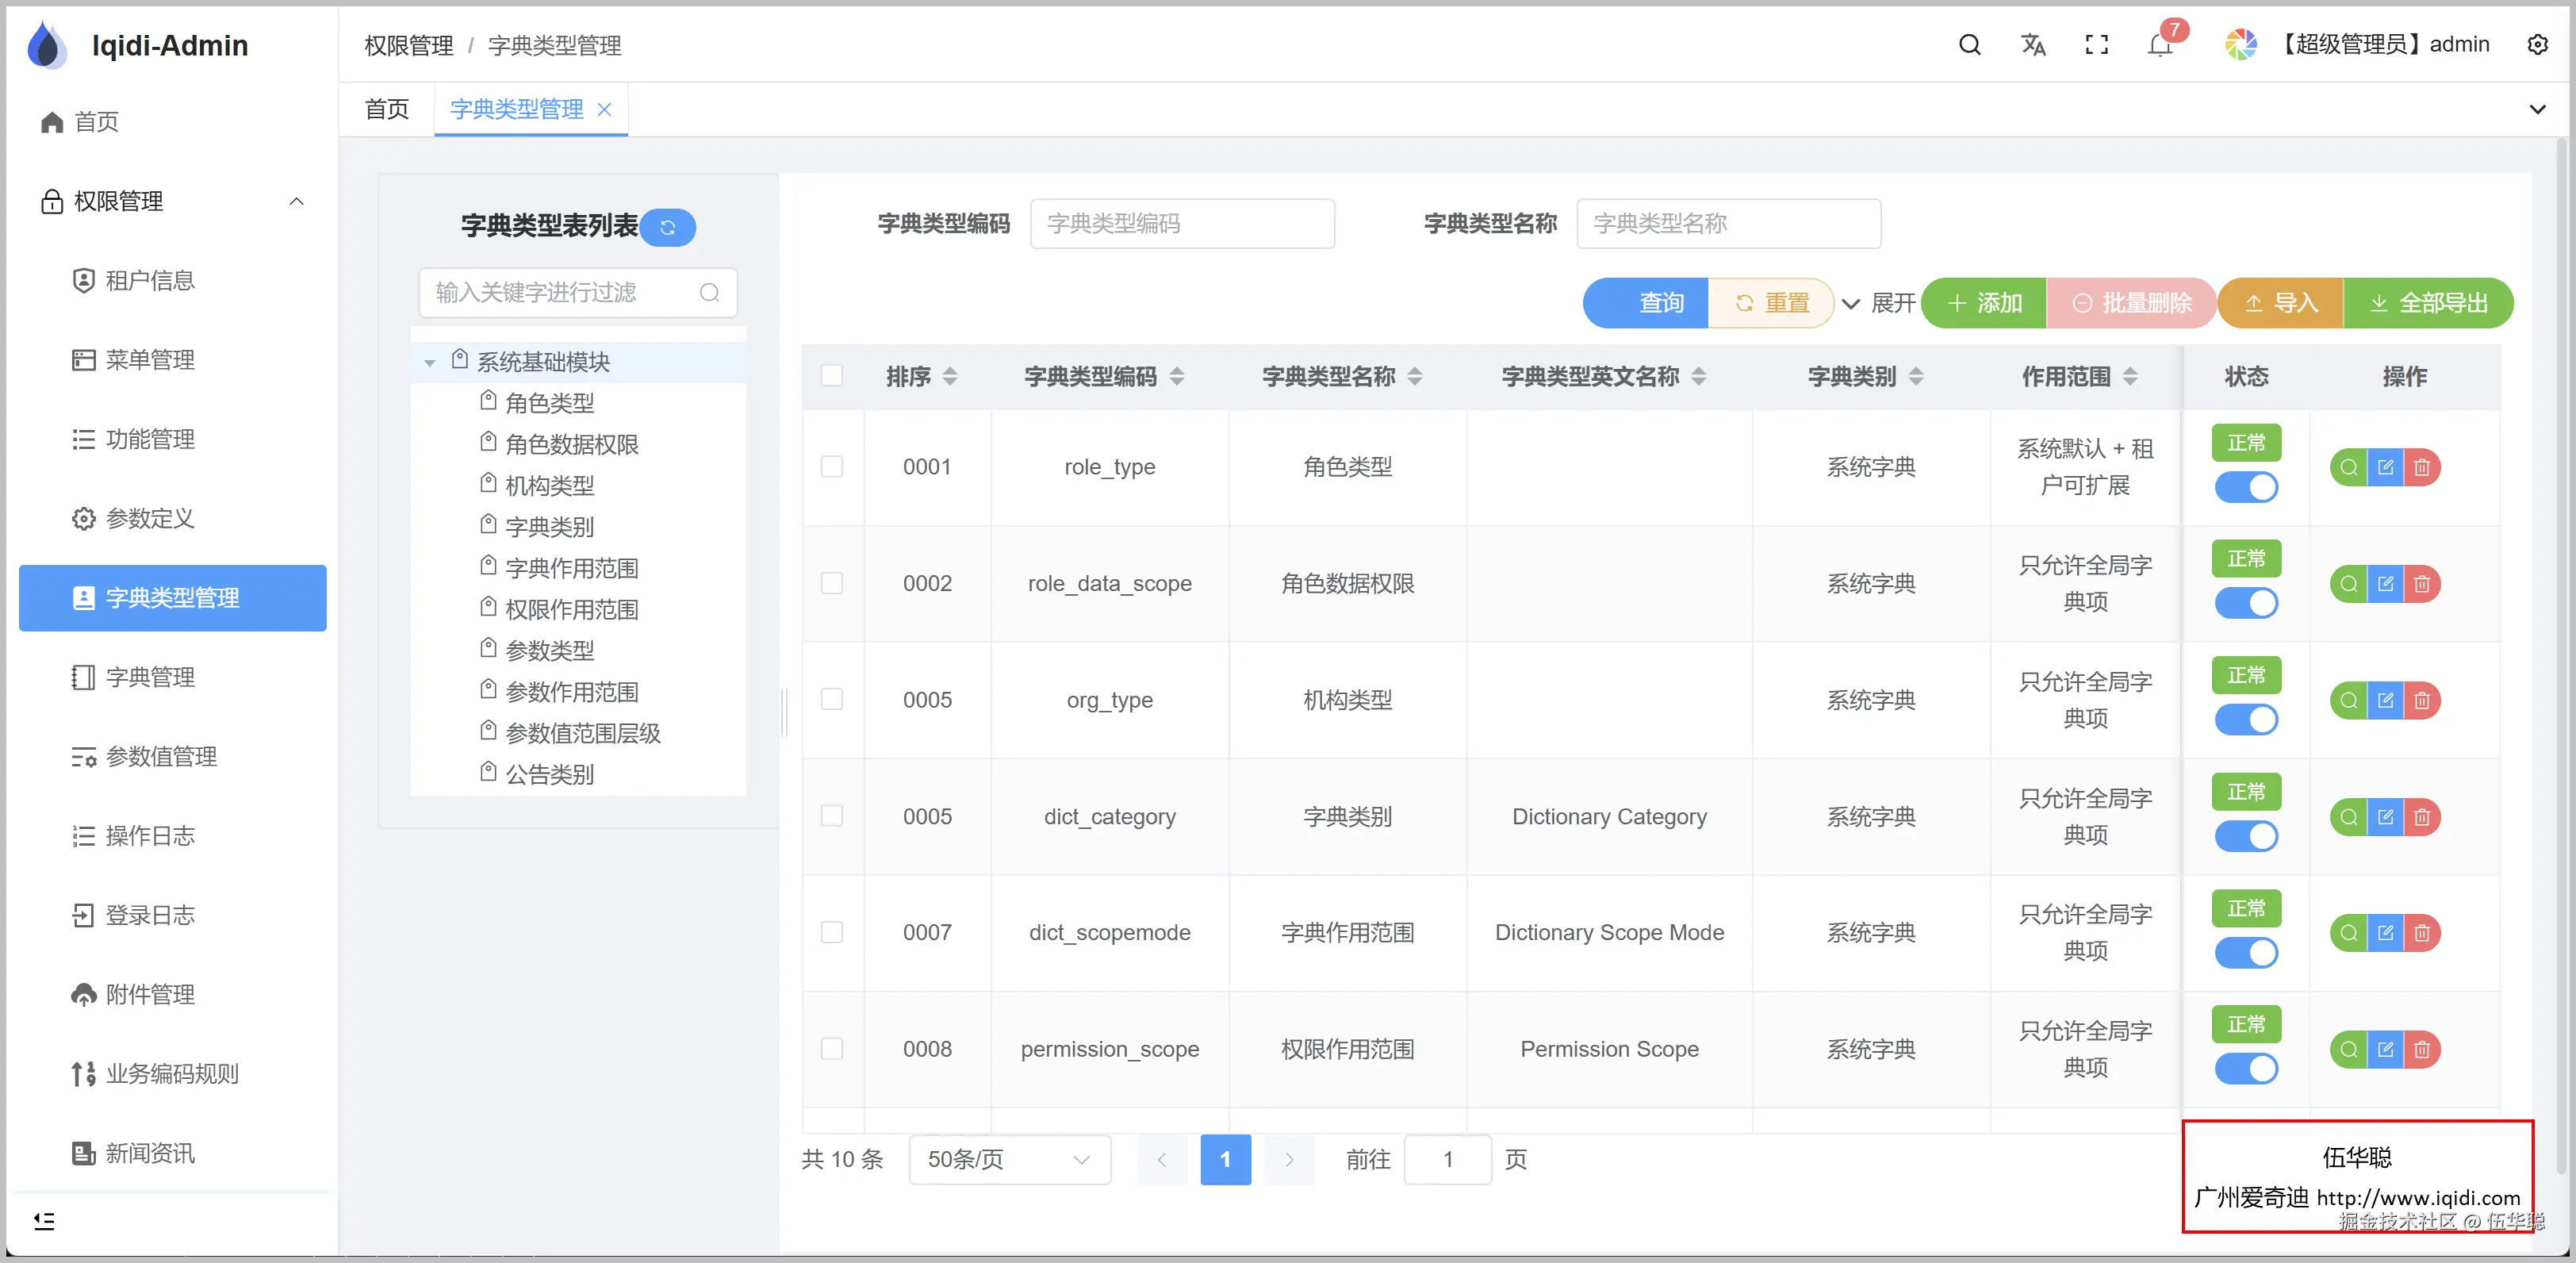Toggle status switch for org_type row
Viewport: 2576px width, 1263px height.
tap(2246, 720)
